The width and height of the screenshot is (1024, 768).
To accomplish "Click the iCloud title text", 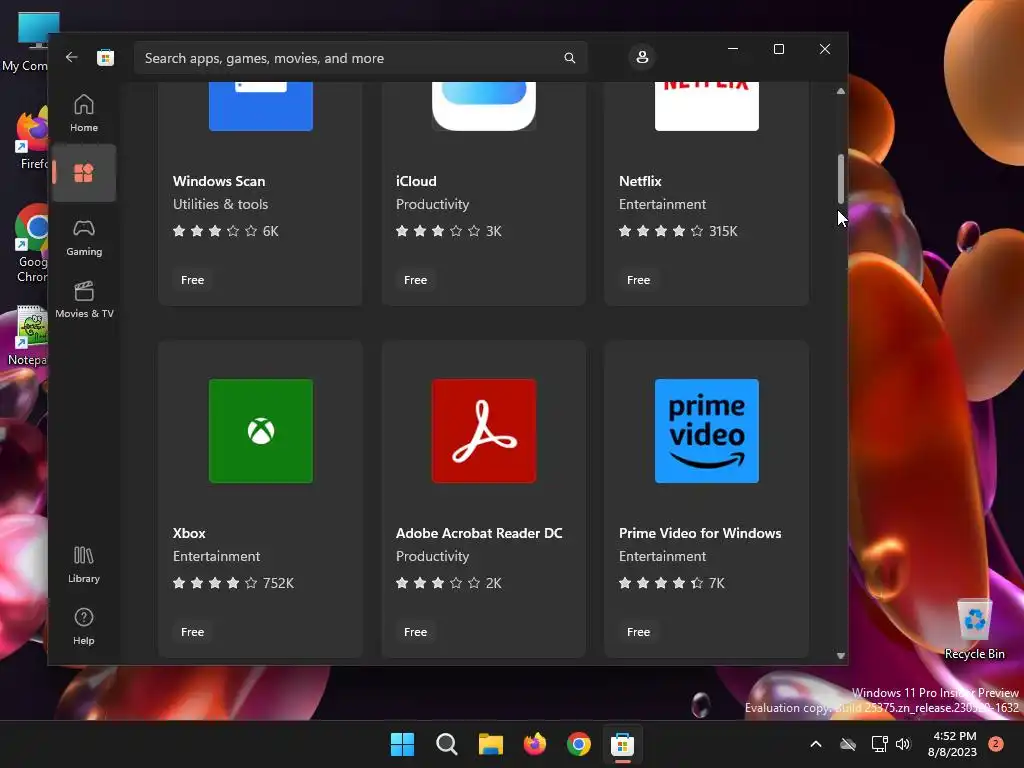I will [416, 181].
